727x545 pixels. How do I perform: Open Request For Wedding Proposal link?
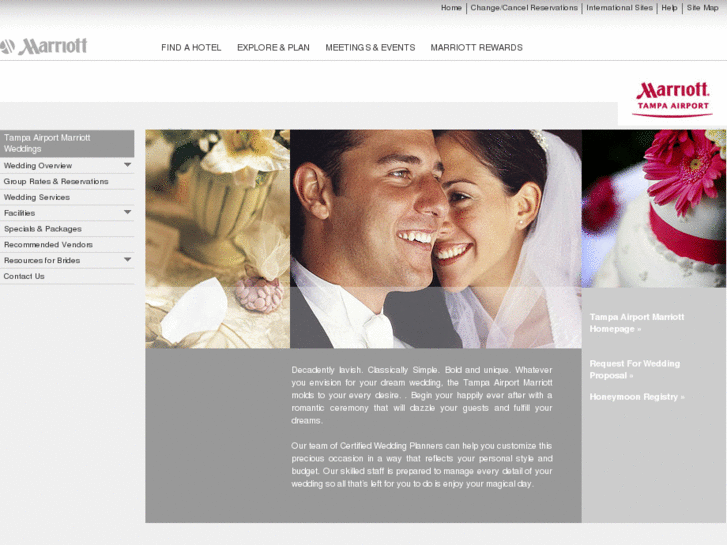pyautogui.click(x=635, y=370)
